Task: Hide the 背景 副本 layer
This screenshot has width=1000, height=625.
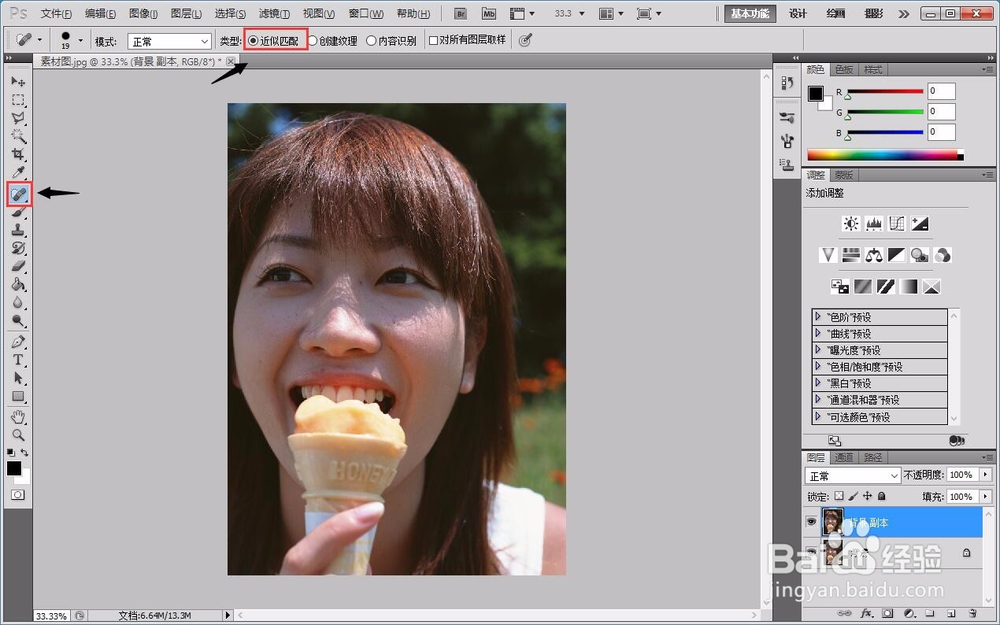Action: (811, 522)
